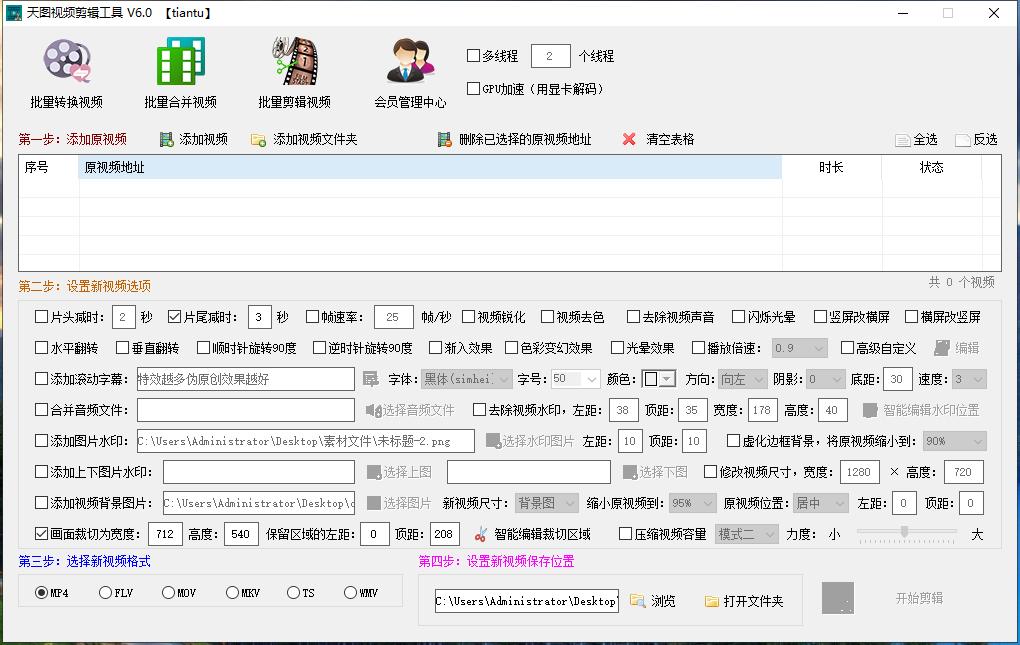Click the 浏览 button

pyautogui.click(x=653, y=601)
